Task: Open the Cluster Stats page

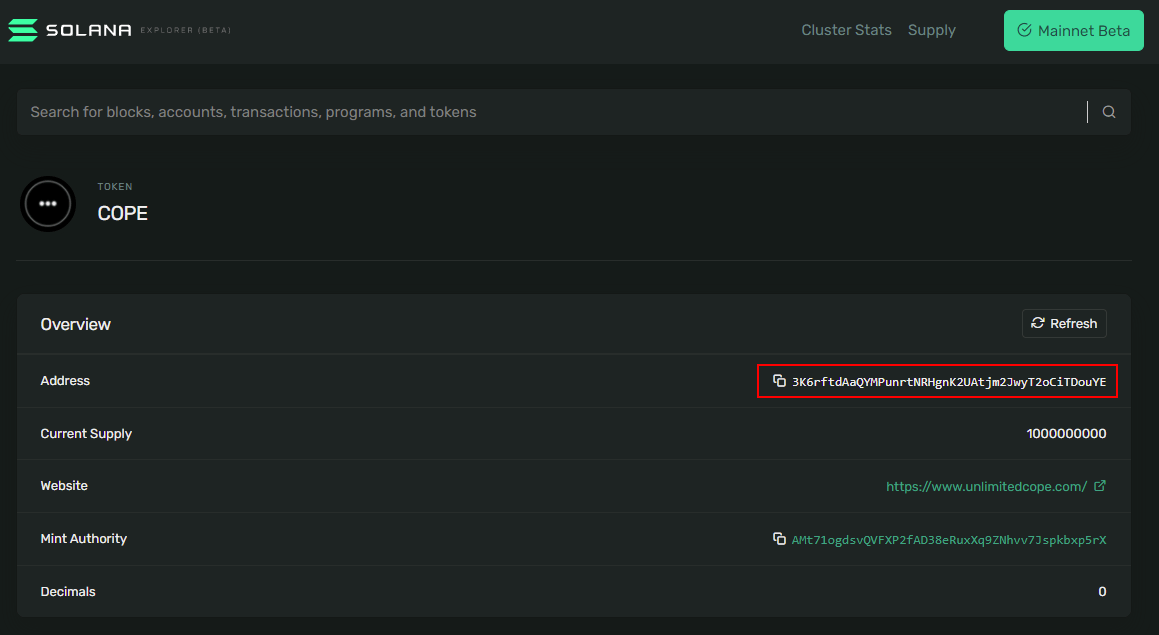Action: (x=846, y=30)
